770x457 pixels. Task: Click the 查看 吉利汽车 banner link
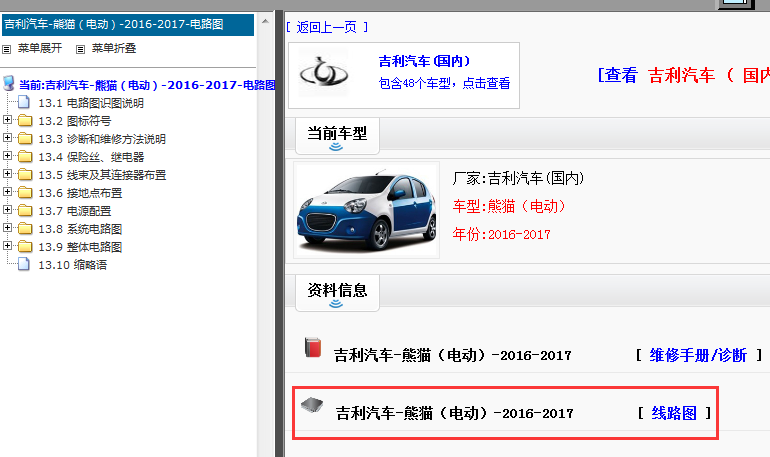coord(684,75)
